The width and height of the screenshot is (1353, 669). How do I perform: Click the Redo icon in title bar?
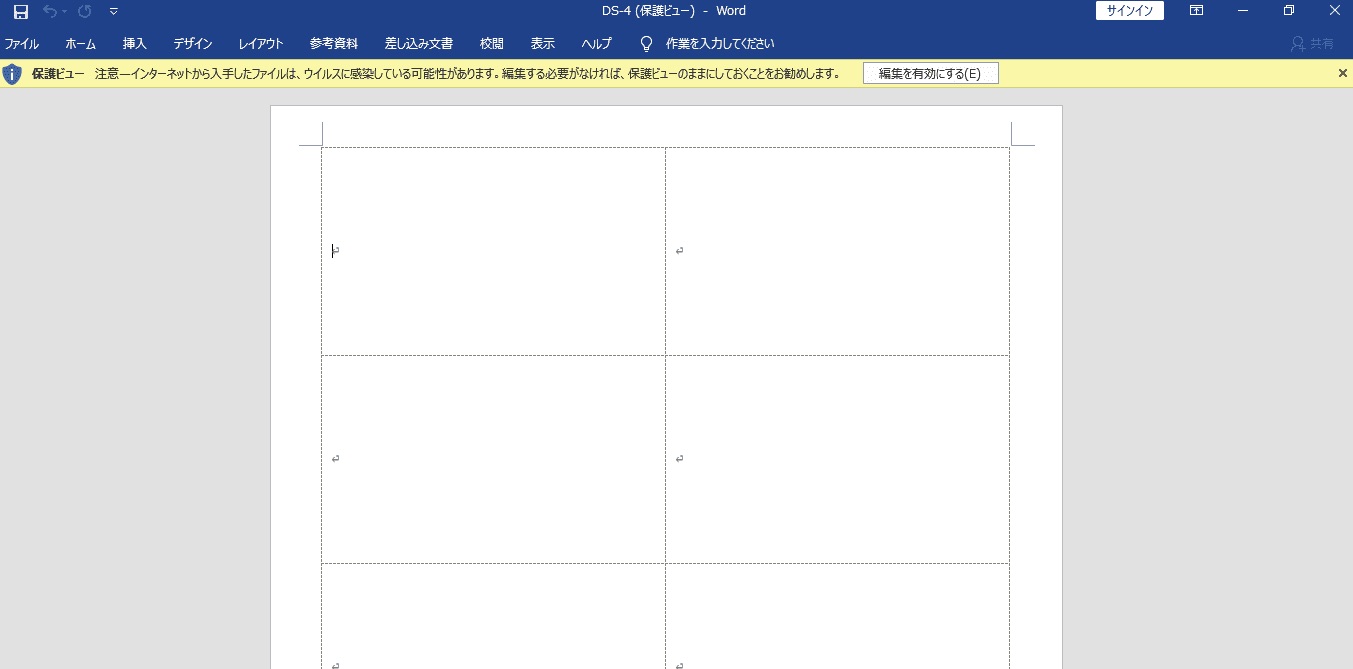(x=85, y=11)
